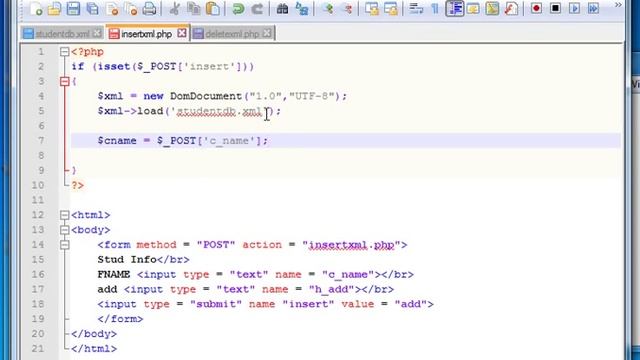Open Find with binoculars icon

282,9
